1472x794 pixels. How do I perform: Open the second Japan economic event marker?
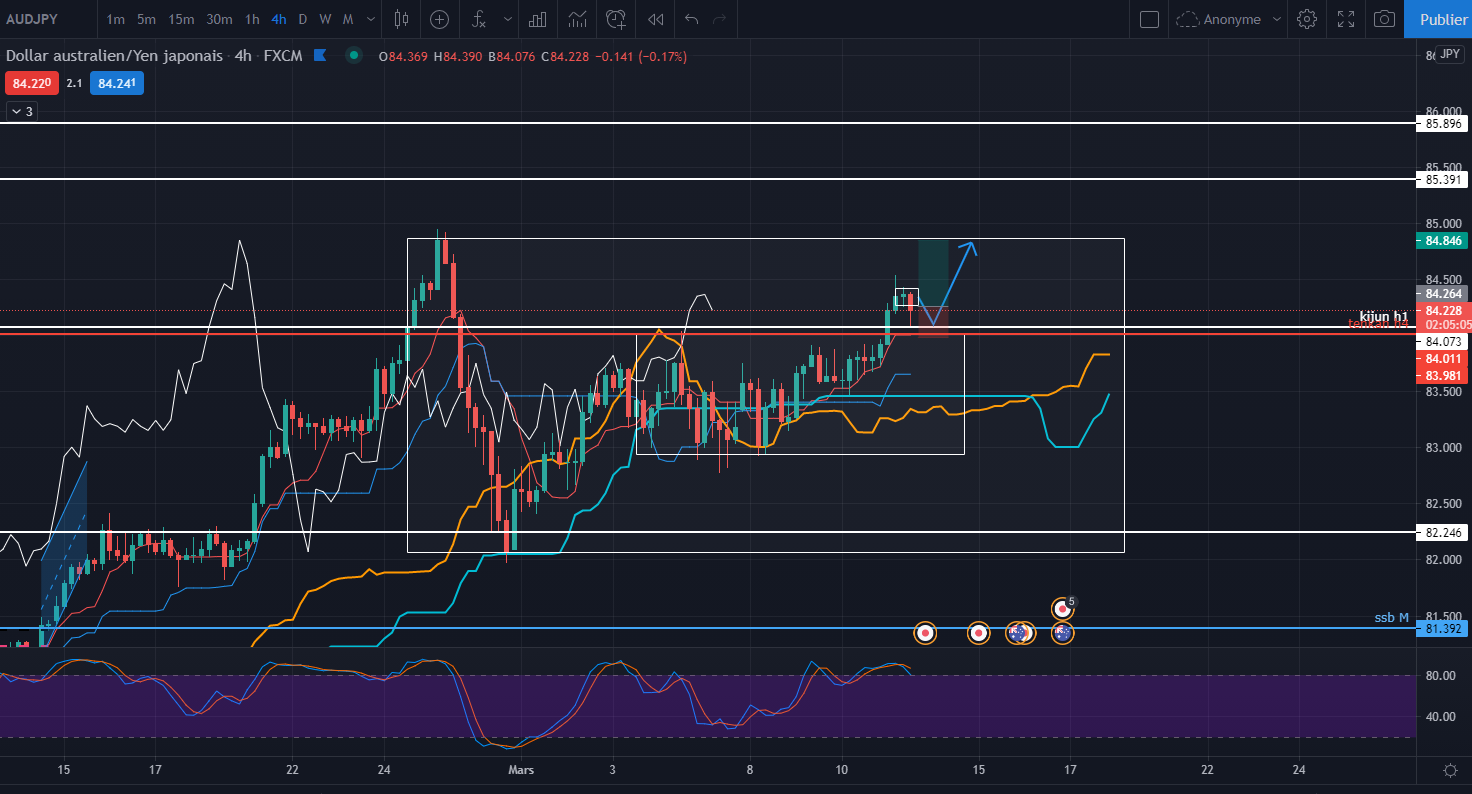[x=978, y=632]
